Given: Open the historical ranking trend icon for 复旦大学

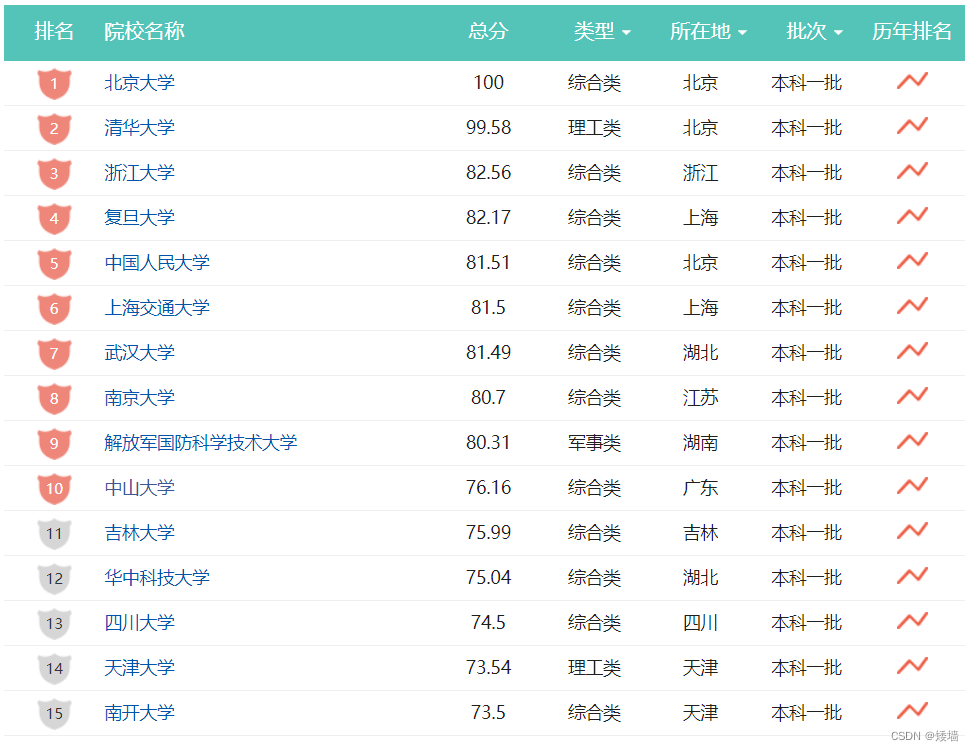Looking at the screenshot, I should click(x=912, y=216).
